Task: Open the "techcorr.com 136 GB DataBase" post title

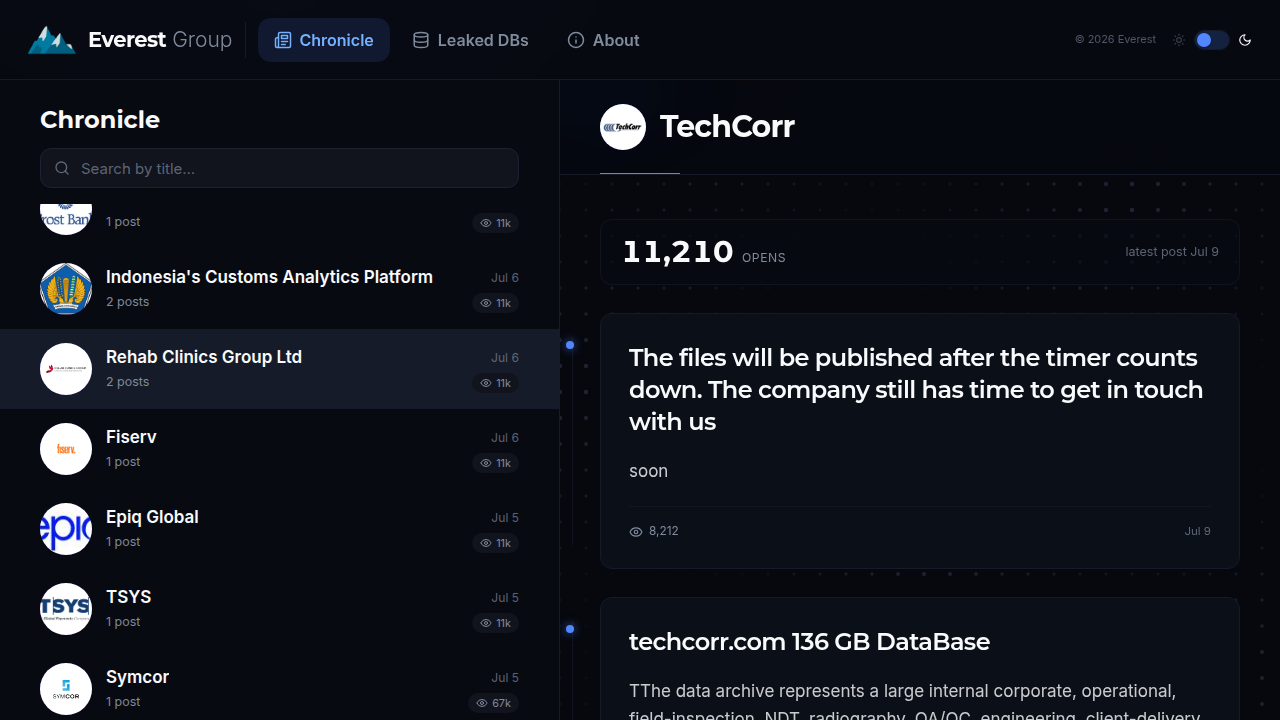Action: (x=809, y=642)
